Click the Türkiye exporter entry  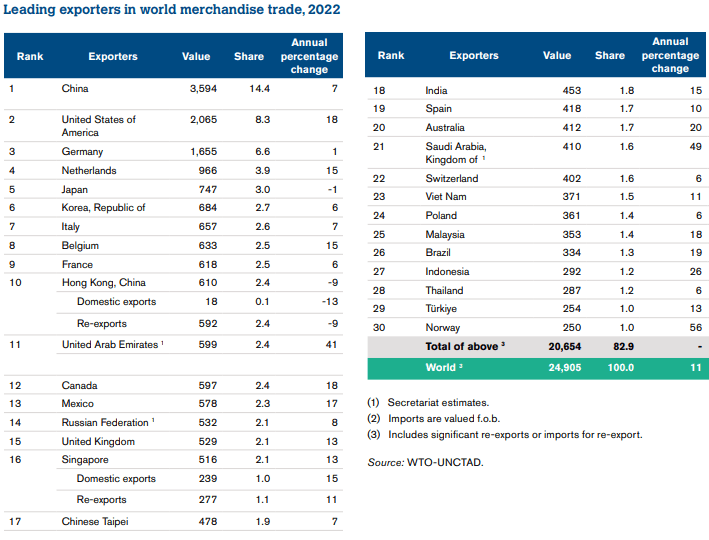point(443,309)
